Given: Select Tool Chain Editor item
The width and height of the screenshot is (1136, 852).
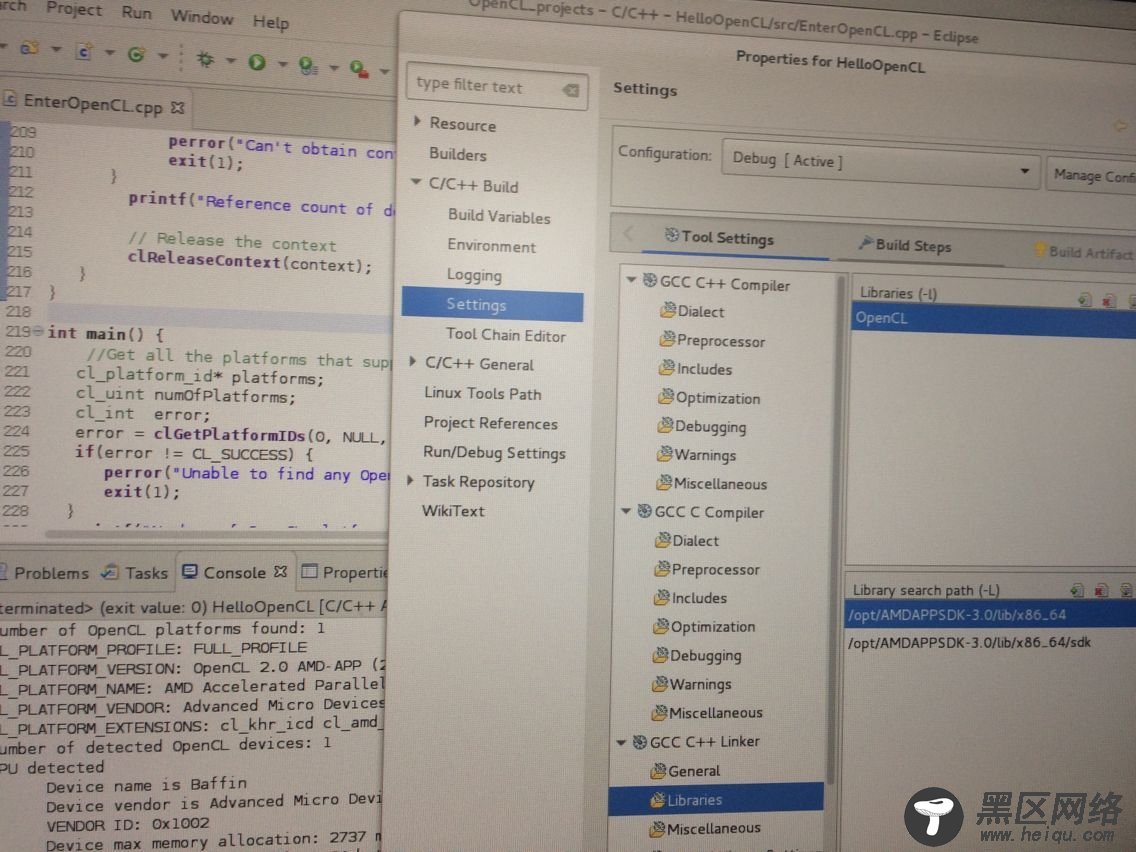Looking at the screenshot, I should pos(506,335).
